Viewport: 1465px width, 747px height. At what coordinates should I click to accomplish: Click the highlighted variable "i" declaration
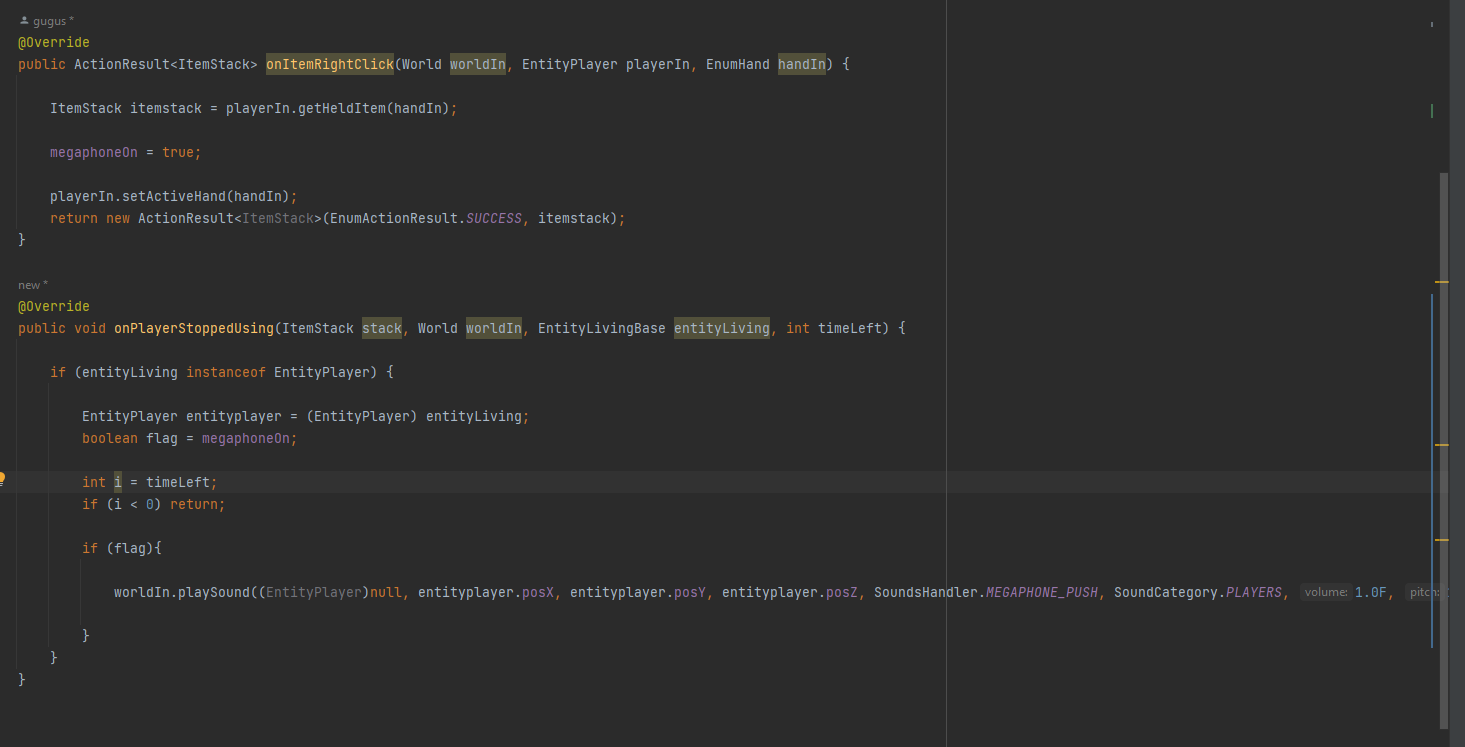pyautogui.click(x=117, y=482)
